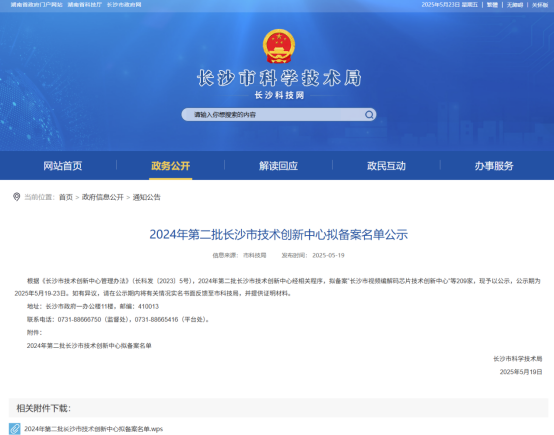This screenshot has height=435, width=554.
Task: Open the 政民互动 navigation tab
Action: 386,166
